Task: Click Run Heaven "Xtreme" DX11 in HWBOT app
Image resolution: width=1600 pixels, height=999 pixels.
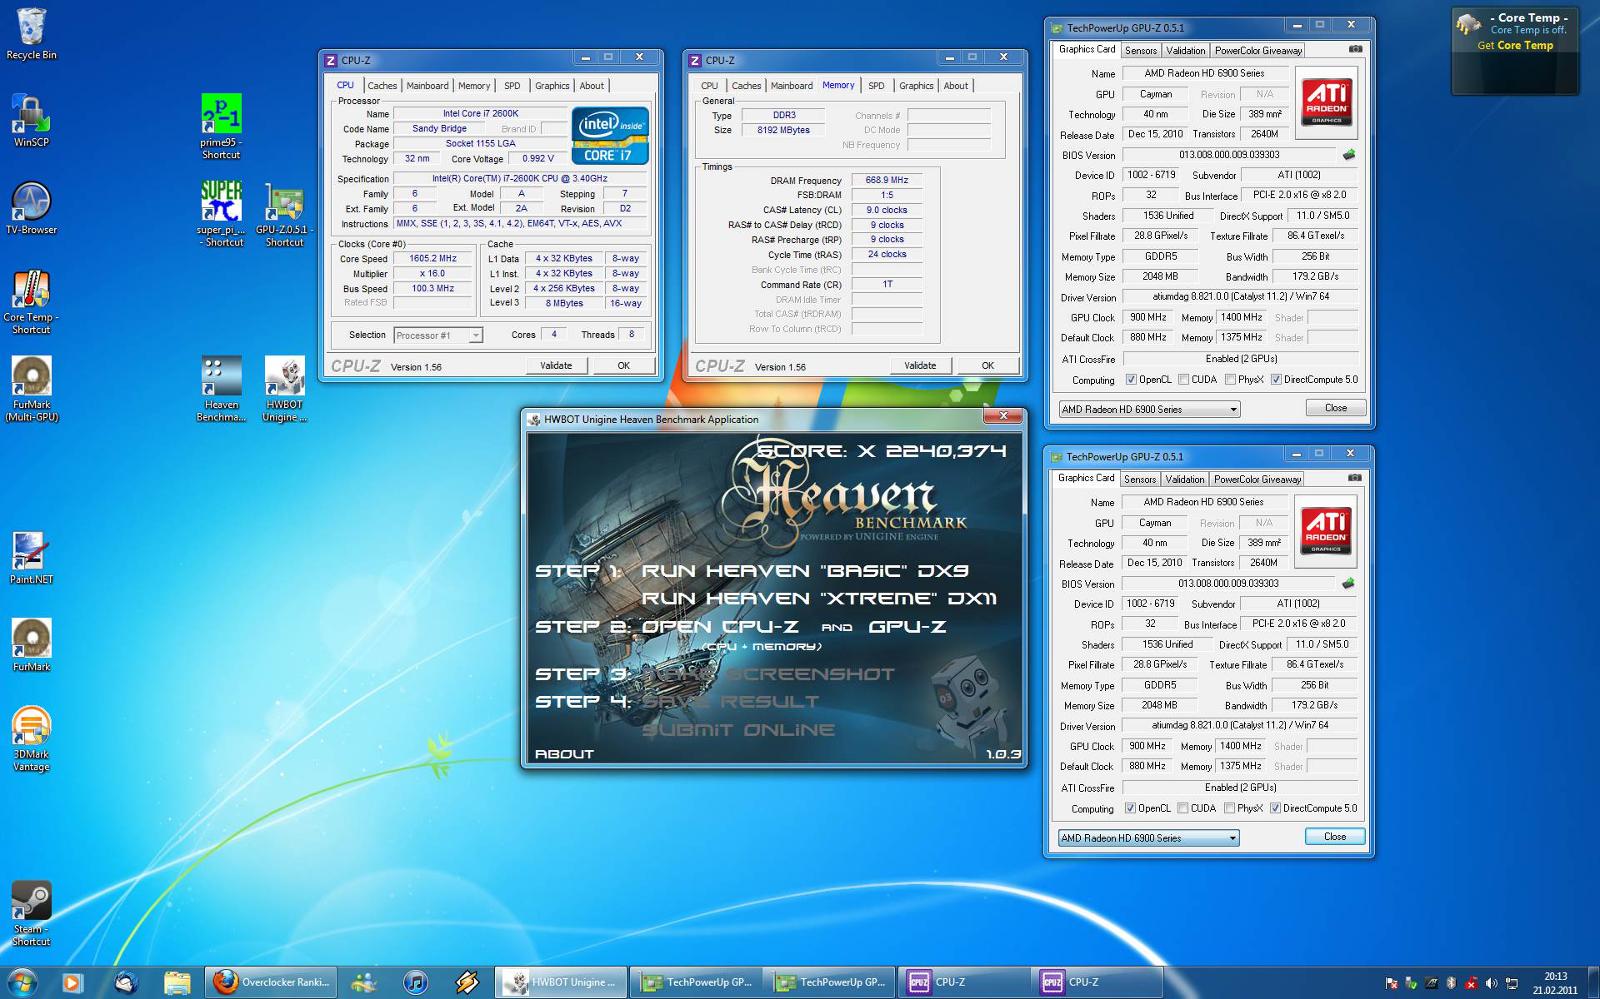Action: point(818,598)
